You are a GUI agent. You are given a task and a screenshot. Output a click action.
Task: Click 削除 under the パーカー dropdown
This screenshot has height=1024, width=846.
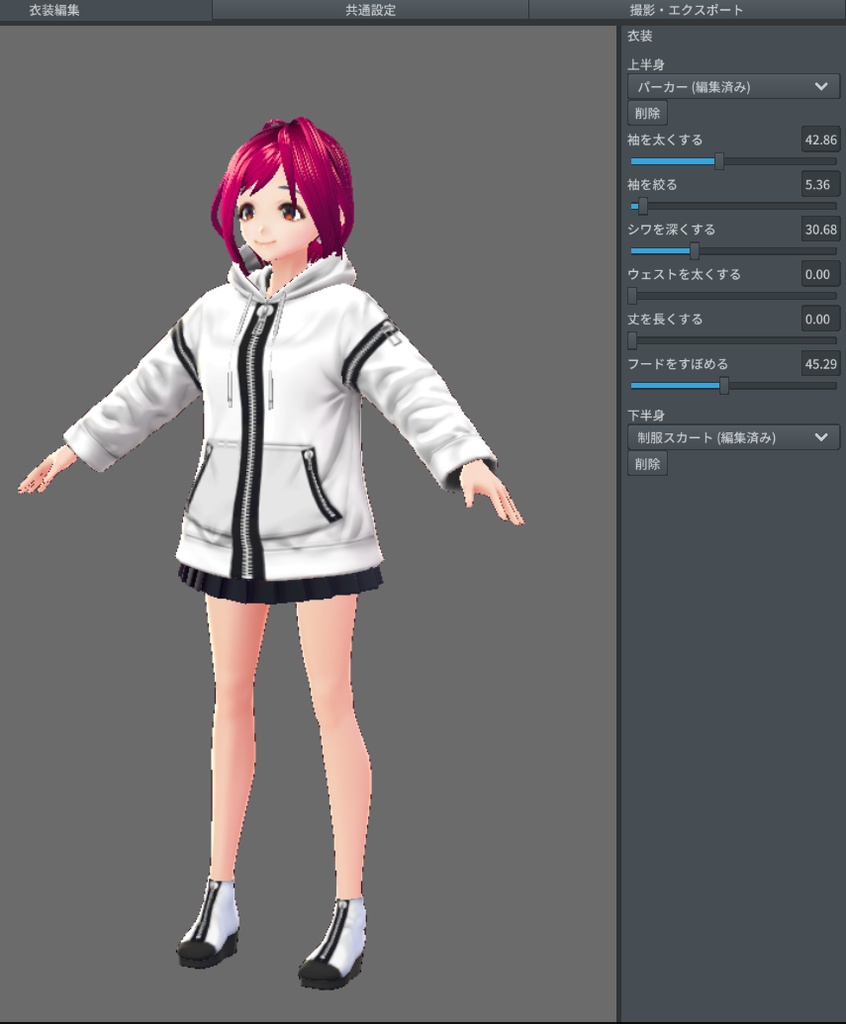[x=648, y=113]
